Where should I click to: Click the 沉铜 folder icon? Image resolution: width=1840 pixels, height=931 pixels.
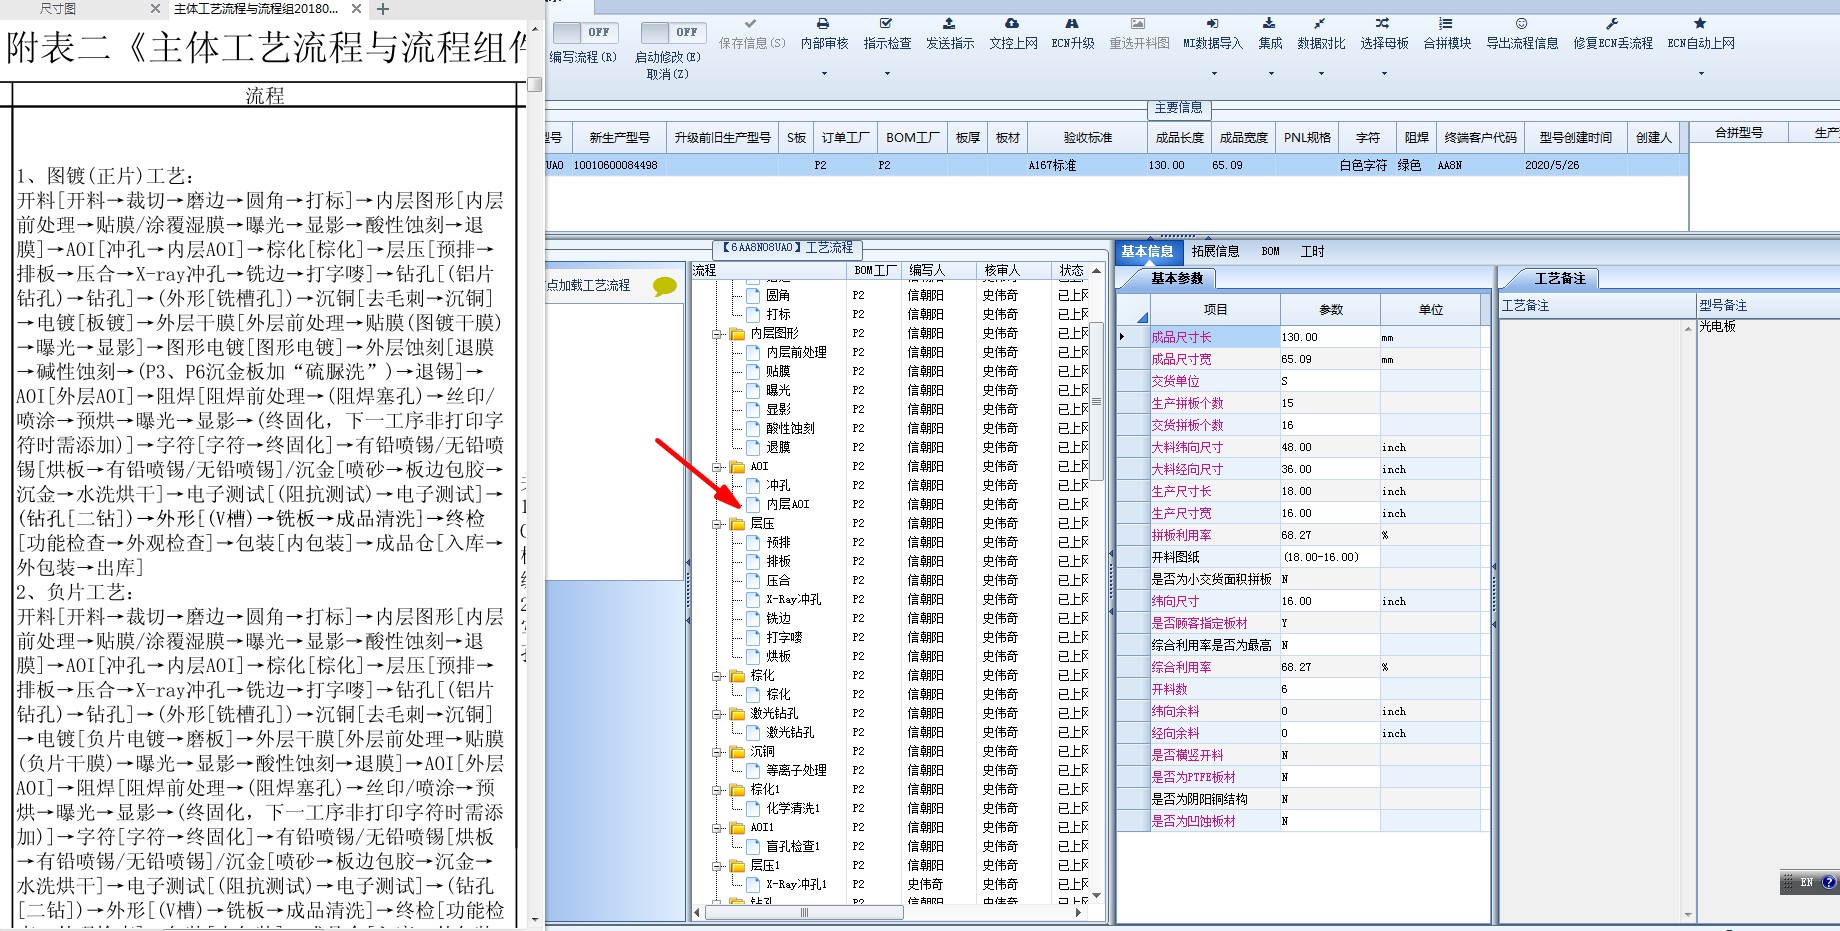coord(737,751)
